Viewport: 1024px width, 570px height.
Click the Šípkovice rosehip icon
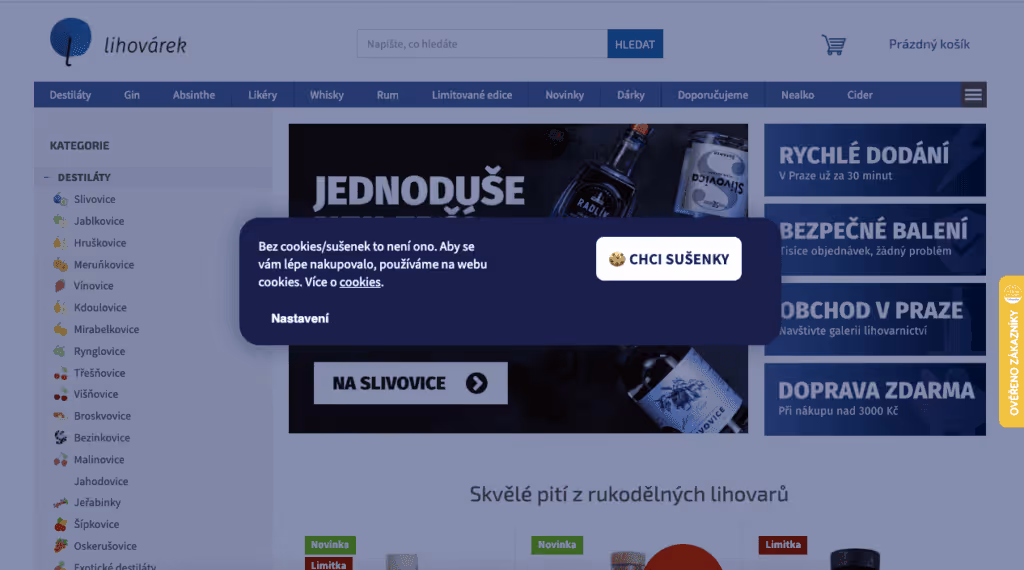coord(60,524)
